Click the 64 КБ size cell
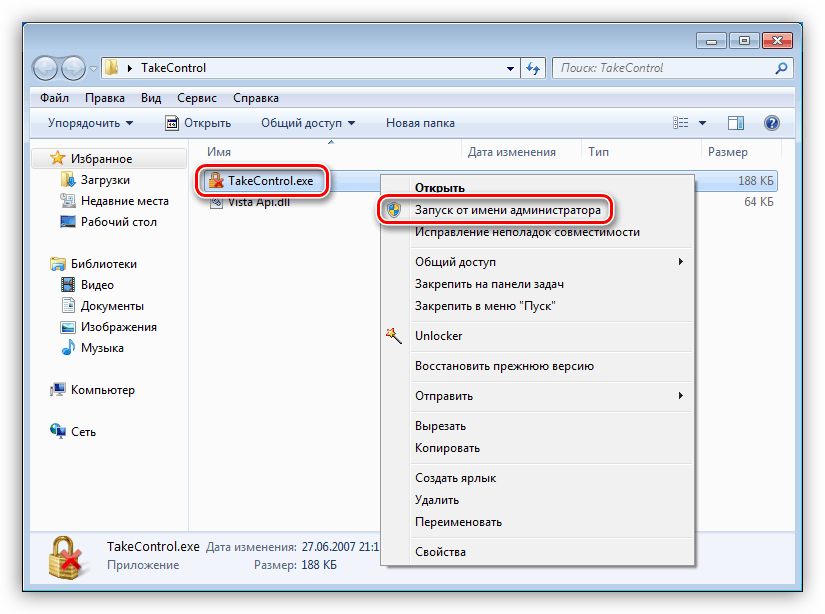 click(x=759, y=202)
